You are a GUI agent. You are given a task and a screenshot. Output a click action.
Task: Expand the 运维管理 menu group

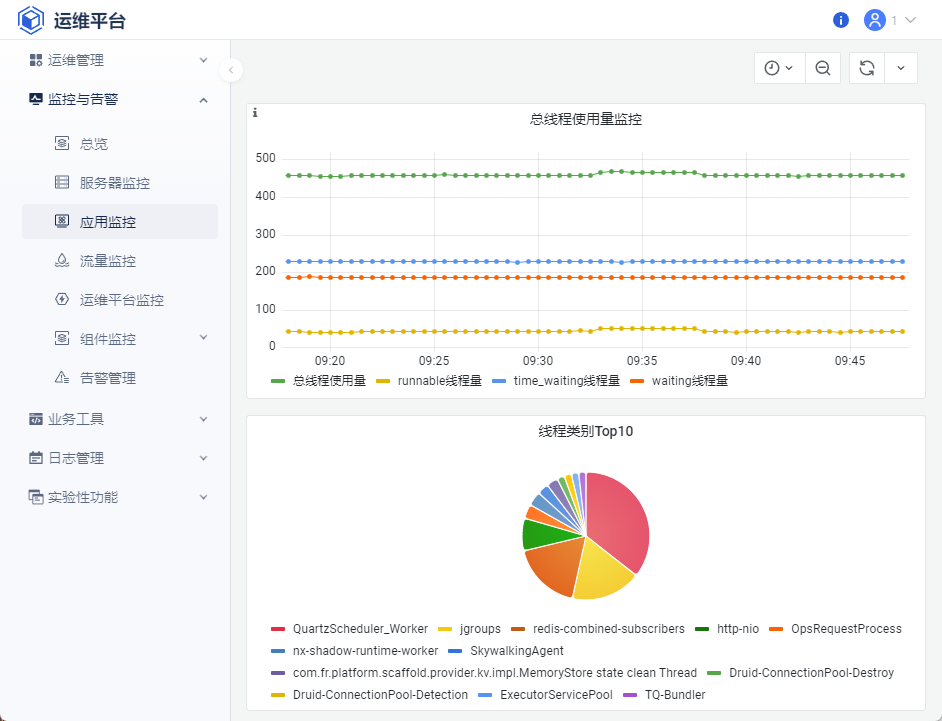click(x=119, y=60)
